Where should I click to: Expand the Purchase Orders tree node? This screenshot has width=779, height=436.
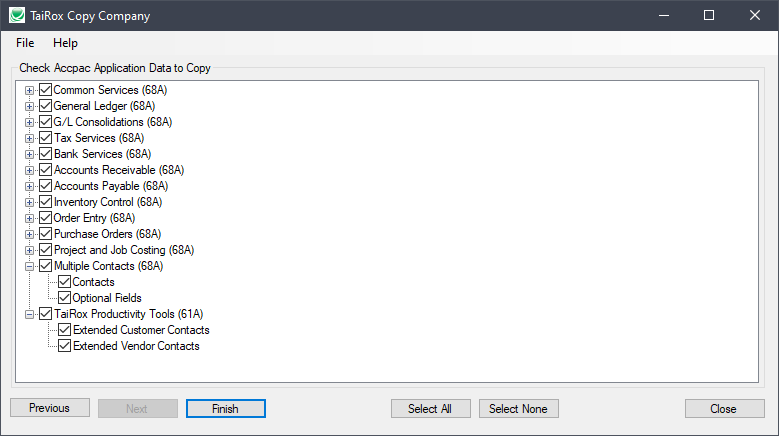29,234
